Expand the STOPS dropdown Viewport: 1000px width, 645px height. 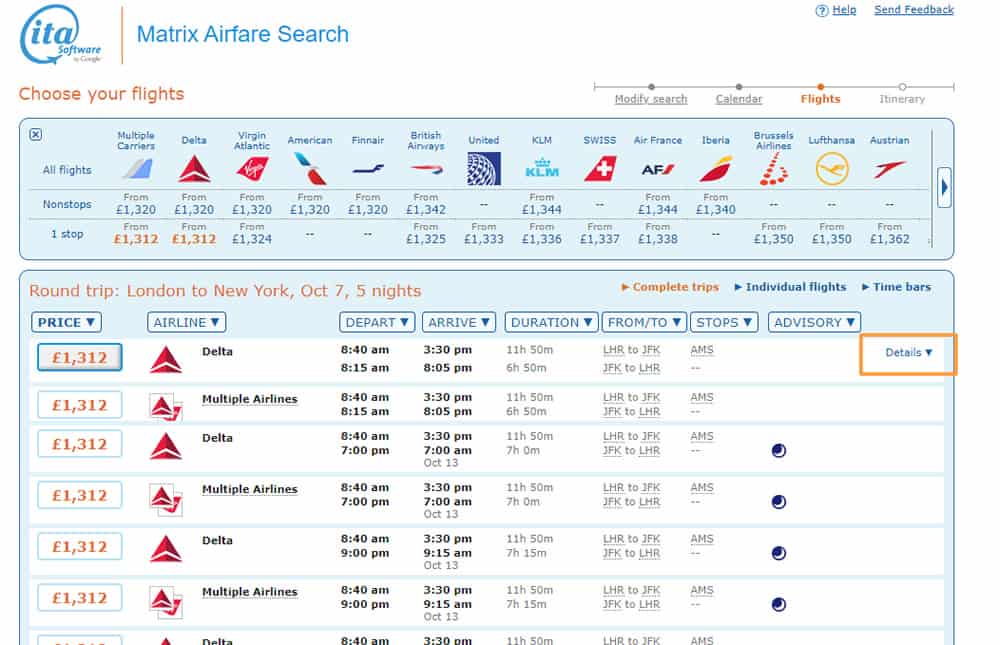pyautogui.click(x=724, y=323)
